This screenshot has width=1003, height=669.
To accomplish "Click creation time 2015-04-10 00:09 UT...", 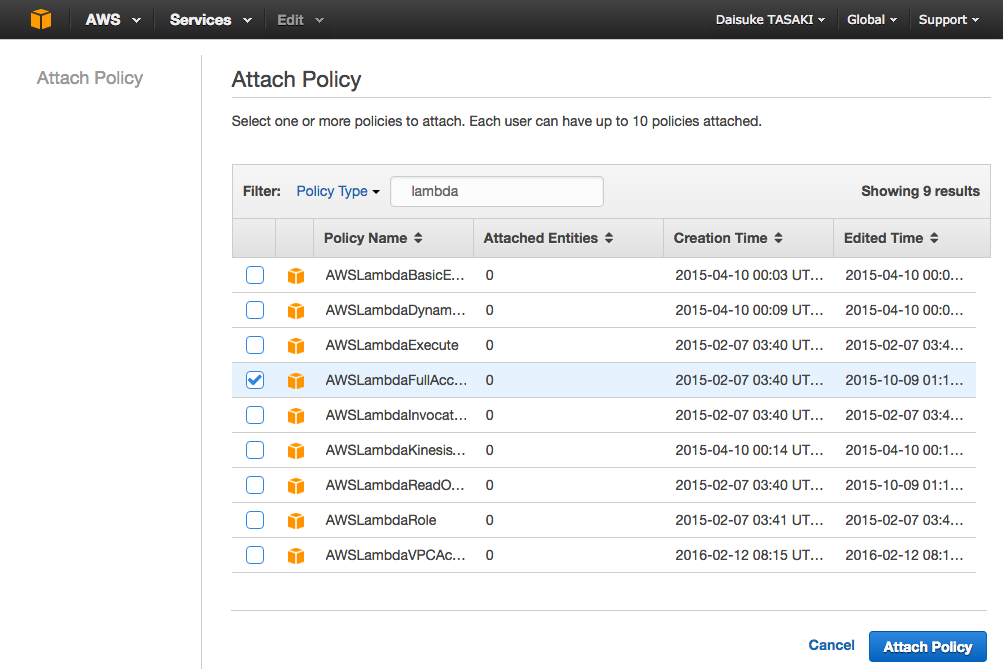I will pyautogui.click(x=749, y=310).
